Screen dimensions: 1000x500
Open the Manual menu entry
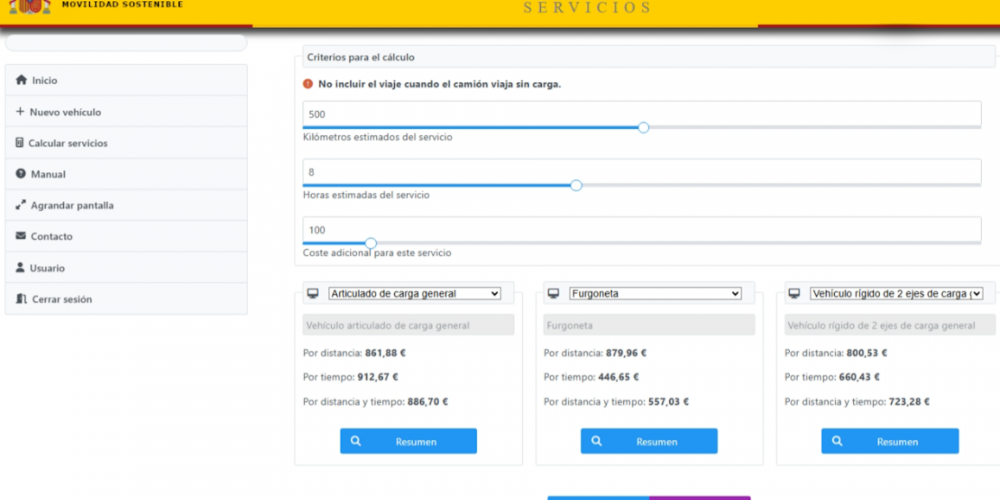(x=48, y=174)
